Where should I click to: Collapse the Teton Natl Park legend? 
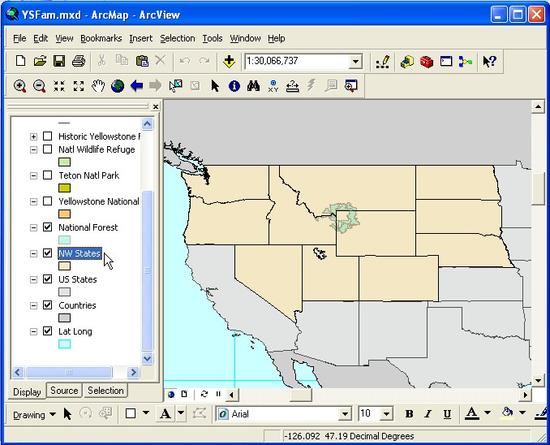point(33,176)
